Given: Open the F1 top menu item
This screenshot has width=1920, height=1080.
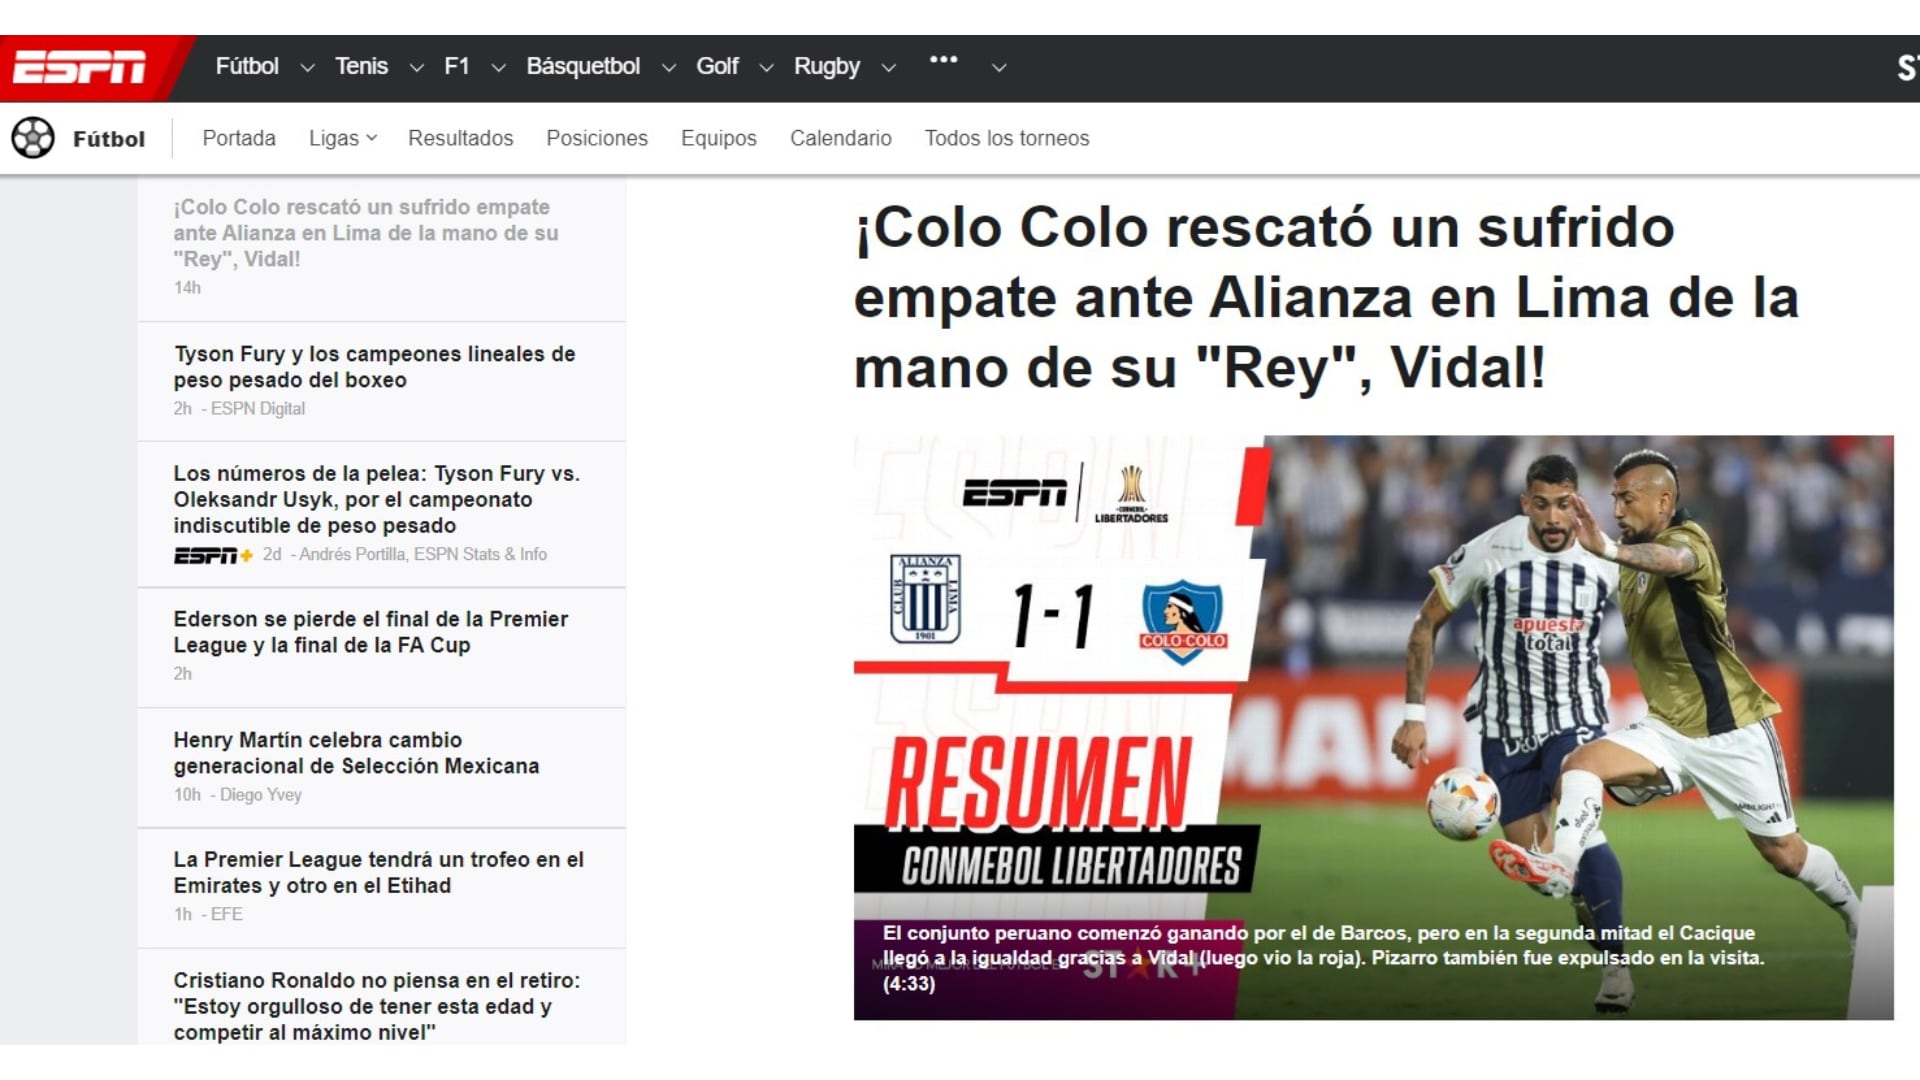Looking at the screenshot, I should click(457, 66).
